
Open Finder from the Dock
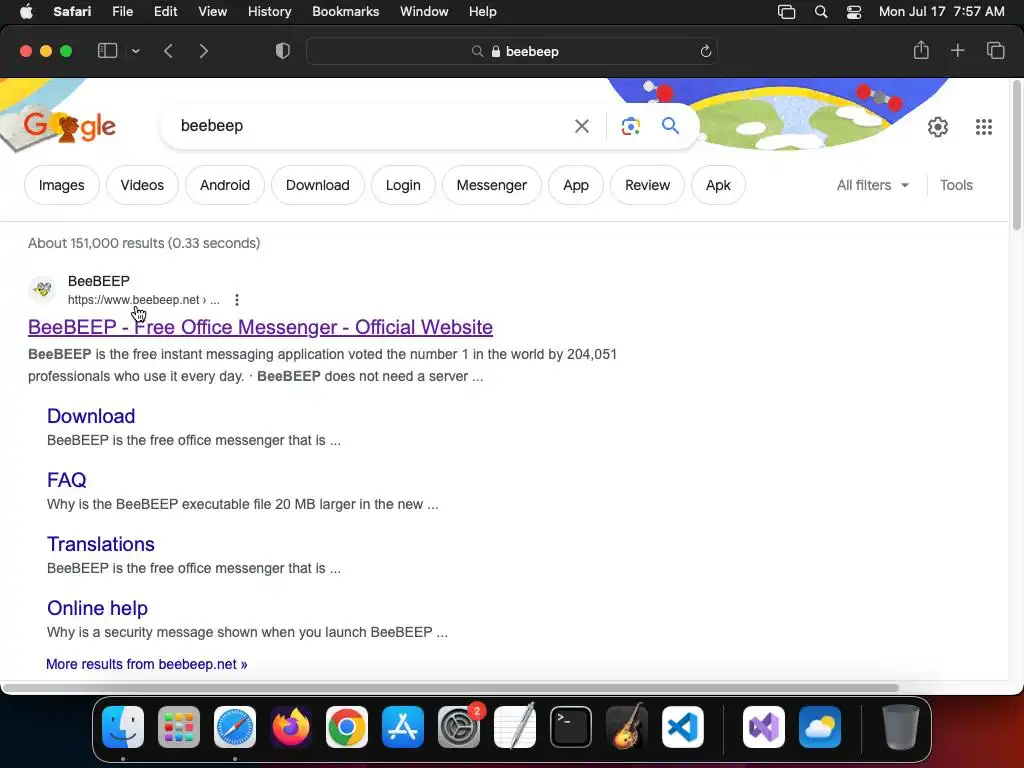coord(123,727)
